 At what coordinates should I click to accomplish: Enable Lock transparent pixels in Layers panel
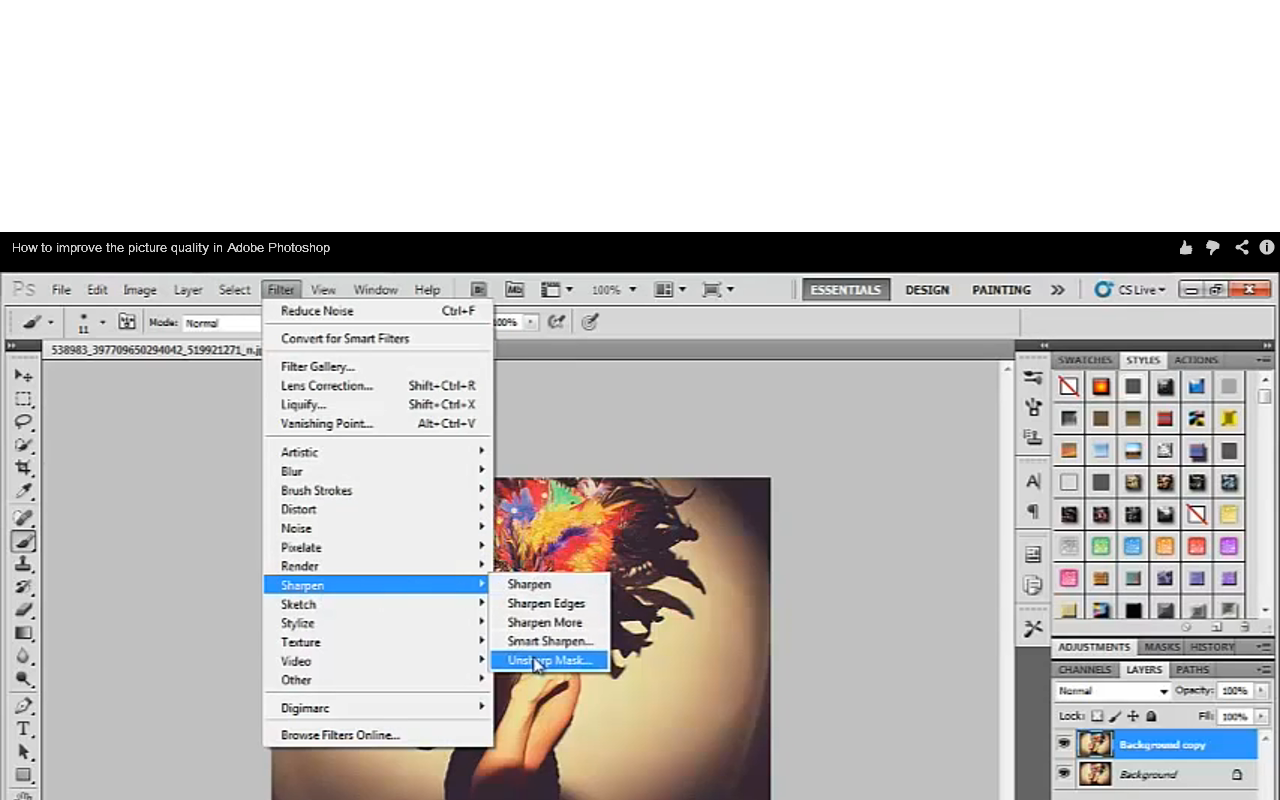(1097, 716)
